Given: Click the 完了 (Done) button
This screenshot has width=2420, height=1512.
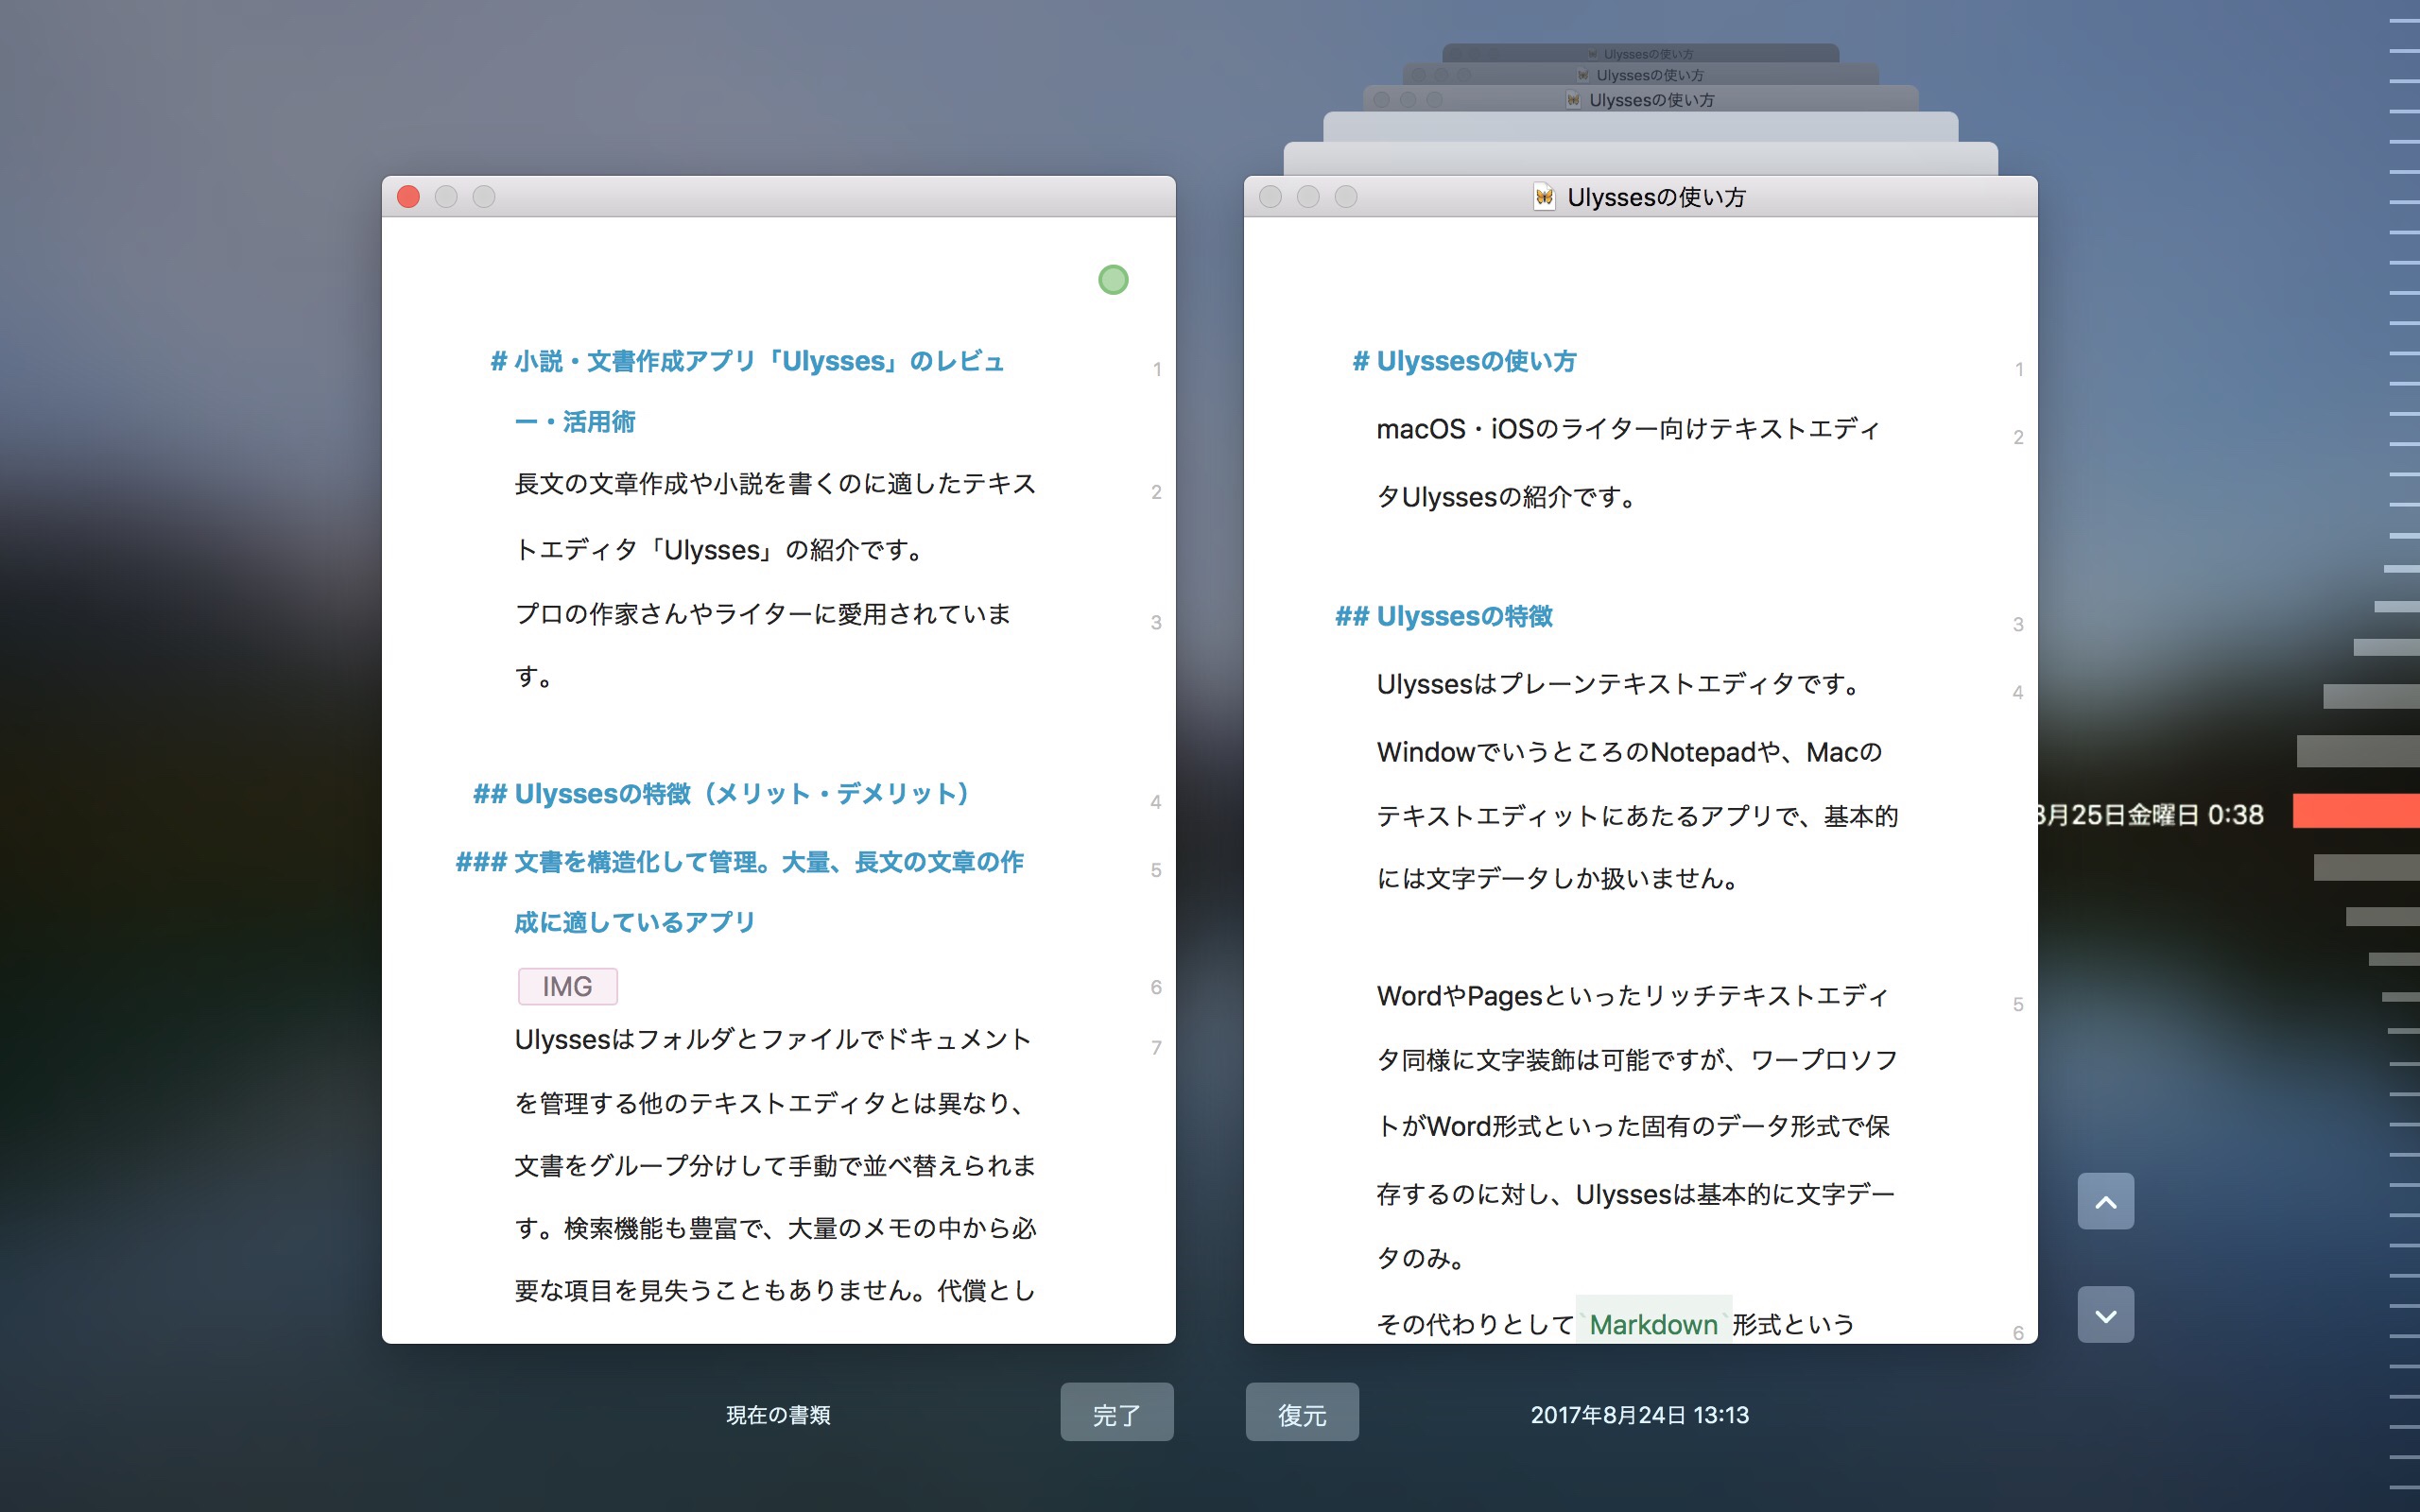Looking at the screenshot, I should click(1116, 1413).
